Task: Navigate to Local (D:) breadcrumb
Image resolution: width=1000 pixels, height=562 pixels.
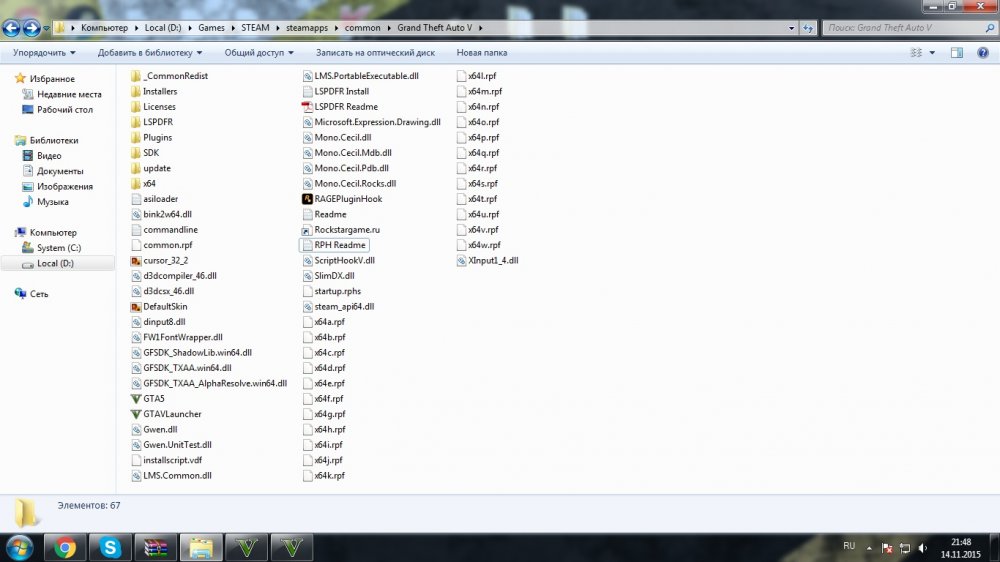Action: [163, 28]
